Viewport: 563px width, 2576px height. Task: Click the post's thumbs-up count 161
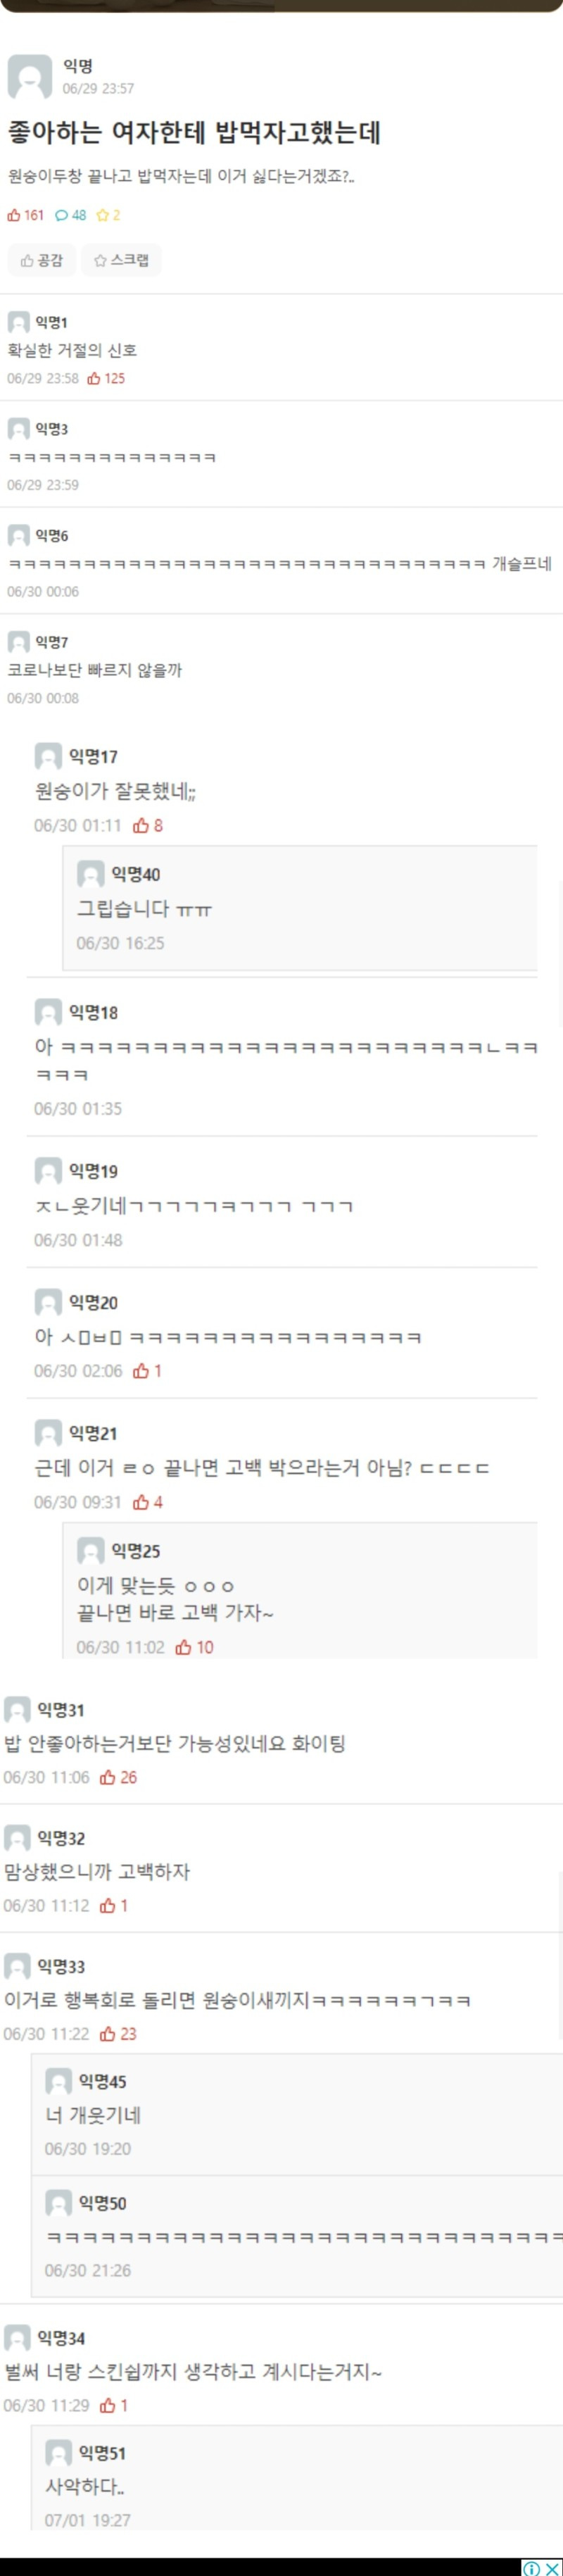(x=26, y=215)
